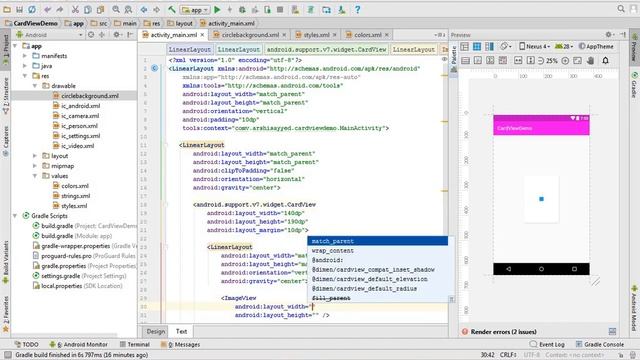Select wrap_content from autocomplete list

pyautogui.click(x=378, y=251)
